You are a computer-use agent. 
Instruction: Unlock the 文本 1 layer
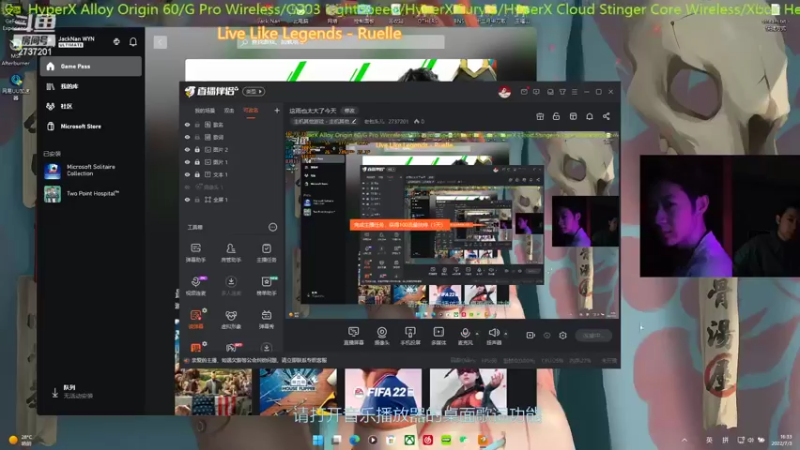pos(197,174)
